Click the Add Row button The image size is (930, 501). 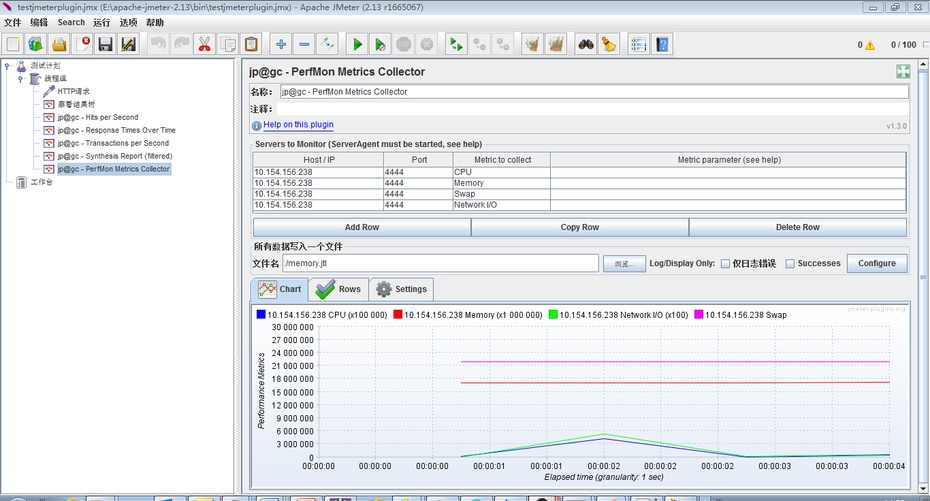[361, 227]
